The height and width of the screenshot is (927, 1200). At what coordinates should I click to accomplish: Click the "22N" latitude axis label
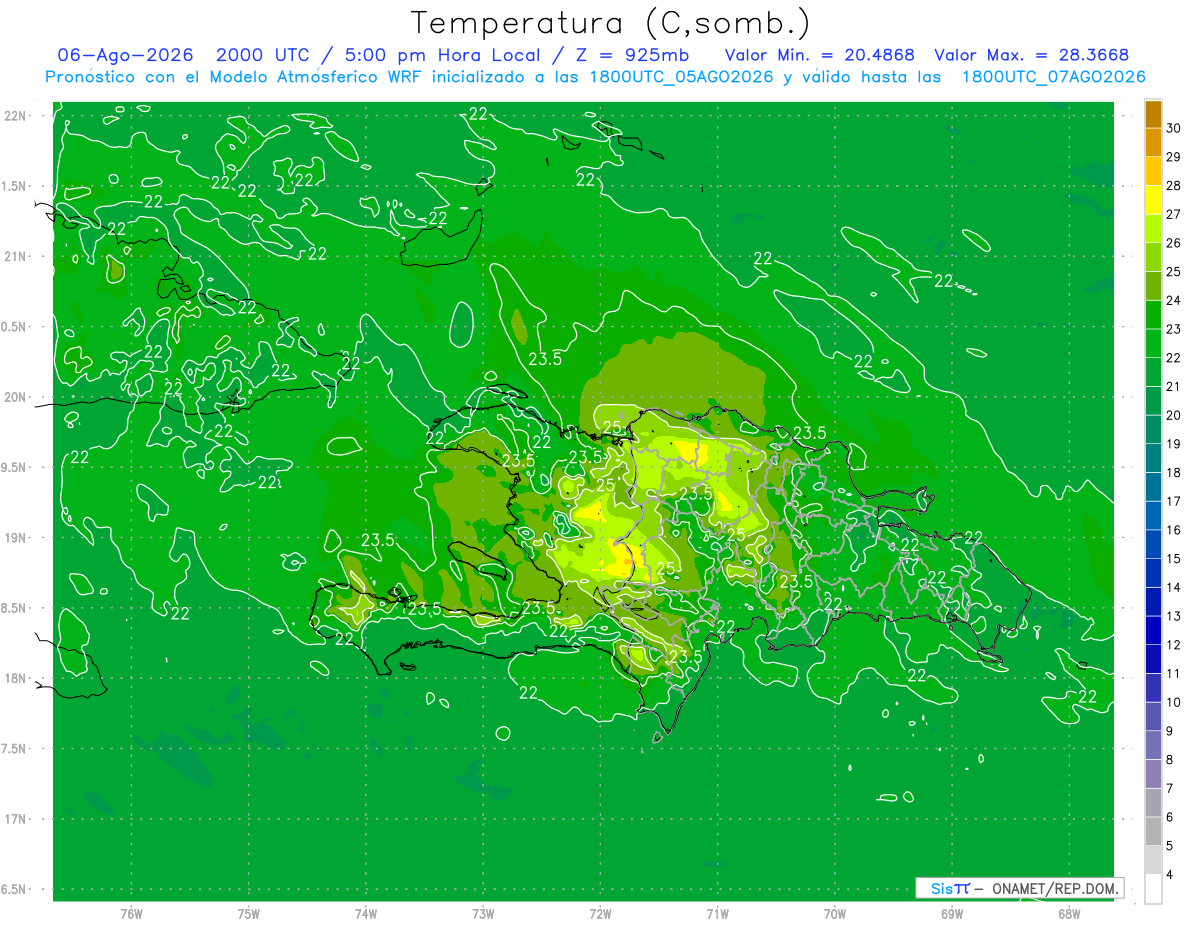pos(16,115)
